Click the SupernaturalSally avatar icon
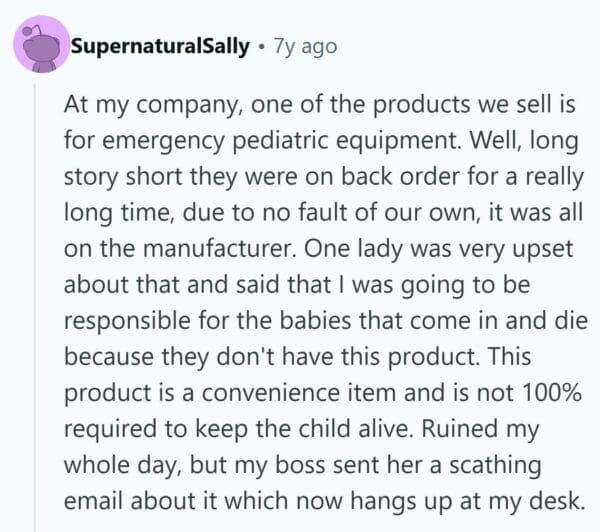Screen dimensions: 600x532 (x=41, y=46)
